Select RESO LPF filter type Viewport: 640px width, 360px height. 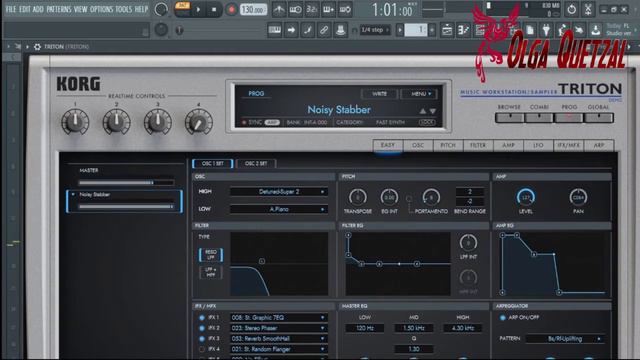pos(211,255)
